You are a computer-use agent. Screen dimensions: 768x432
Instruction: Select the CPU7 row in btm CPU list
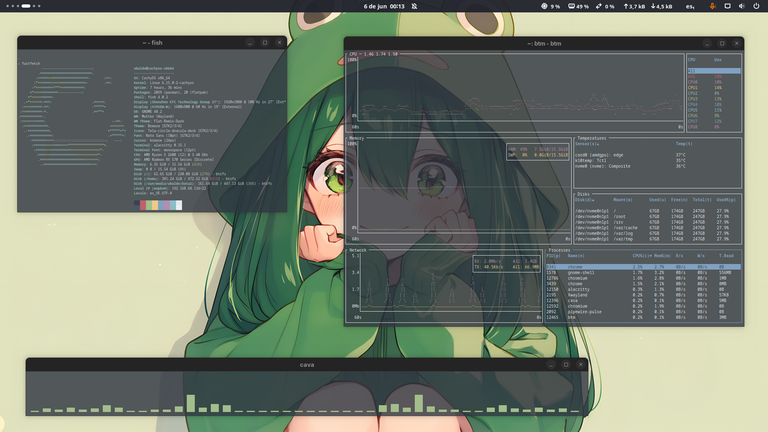[x=714, y=121]
